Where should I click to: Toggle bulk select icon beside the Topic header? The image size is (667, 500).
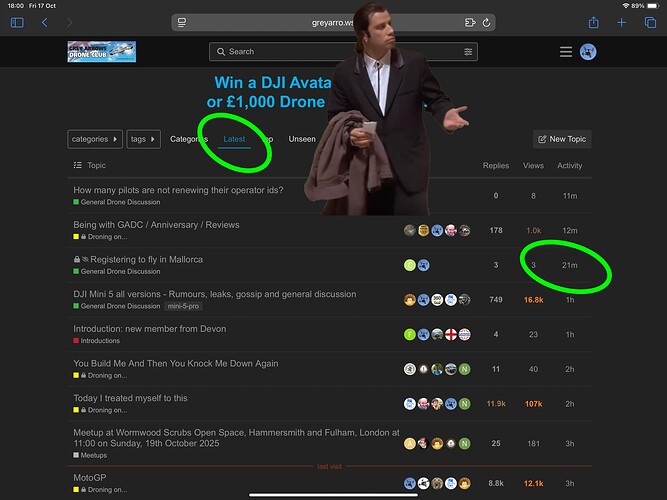(77, 165)
